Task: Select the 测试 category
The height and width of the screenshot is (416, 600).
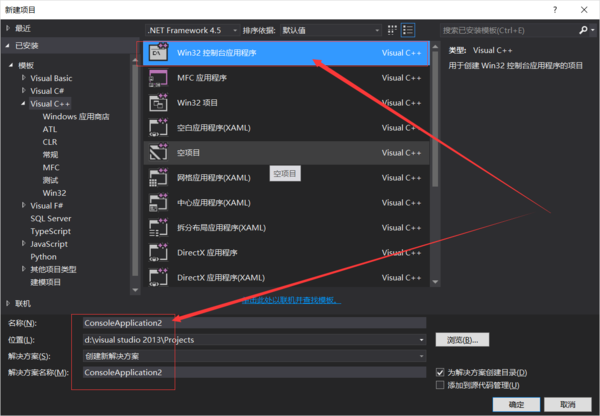Action: pos(50,180)
